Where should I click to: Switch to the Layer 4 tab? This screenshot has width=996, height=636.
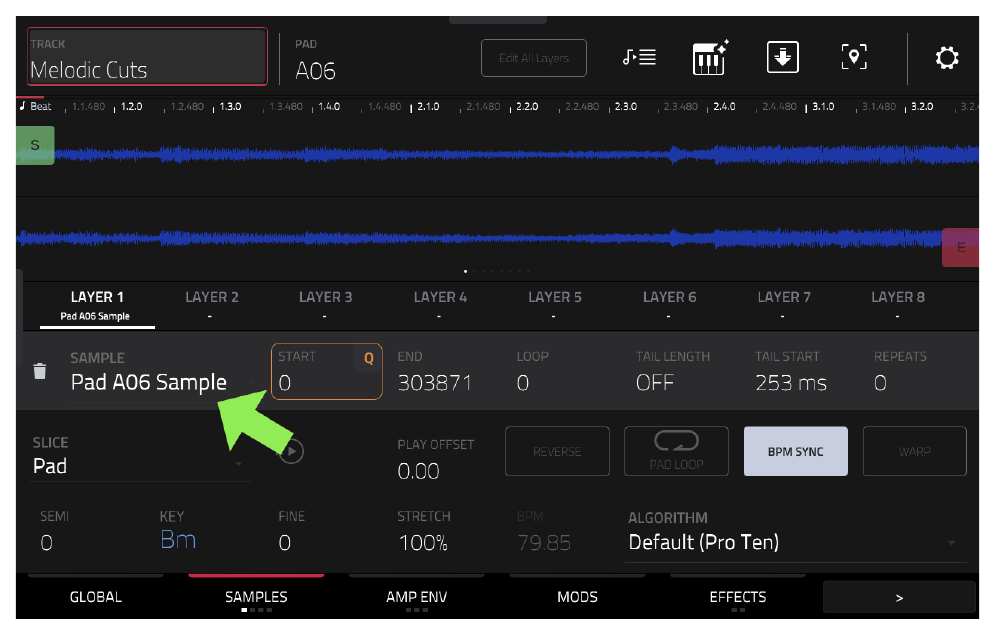(x=440, y=306)
